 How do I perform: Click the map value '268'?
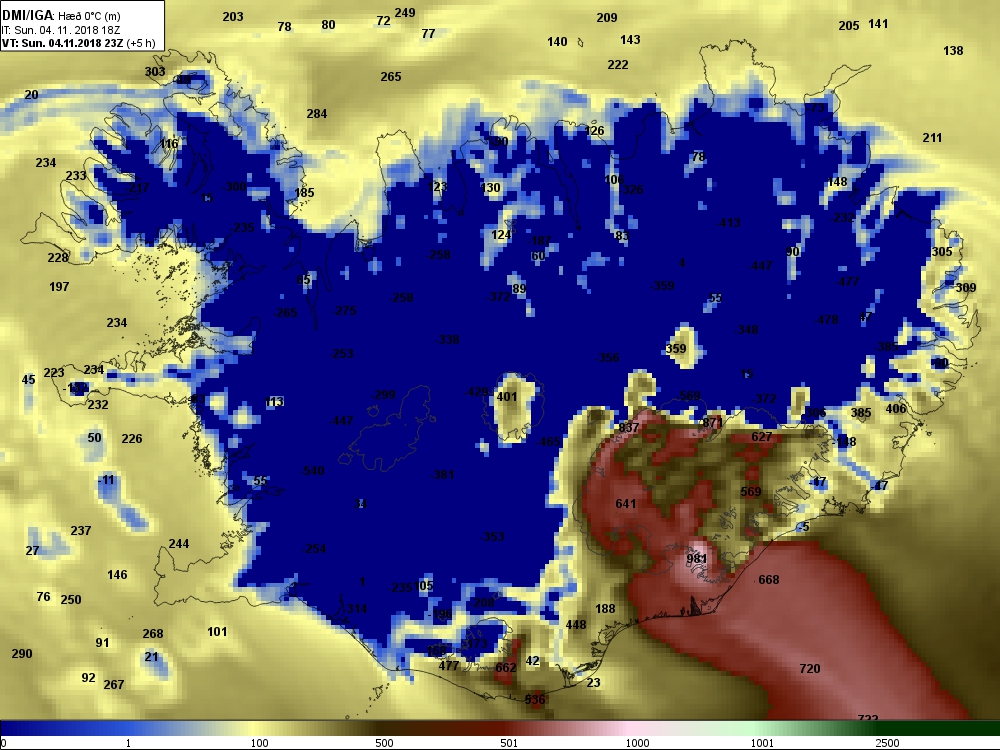pyautogui.click(x=152, y=634)
